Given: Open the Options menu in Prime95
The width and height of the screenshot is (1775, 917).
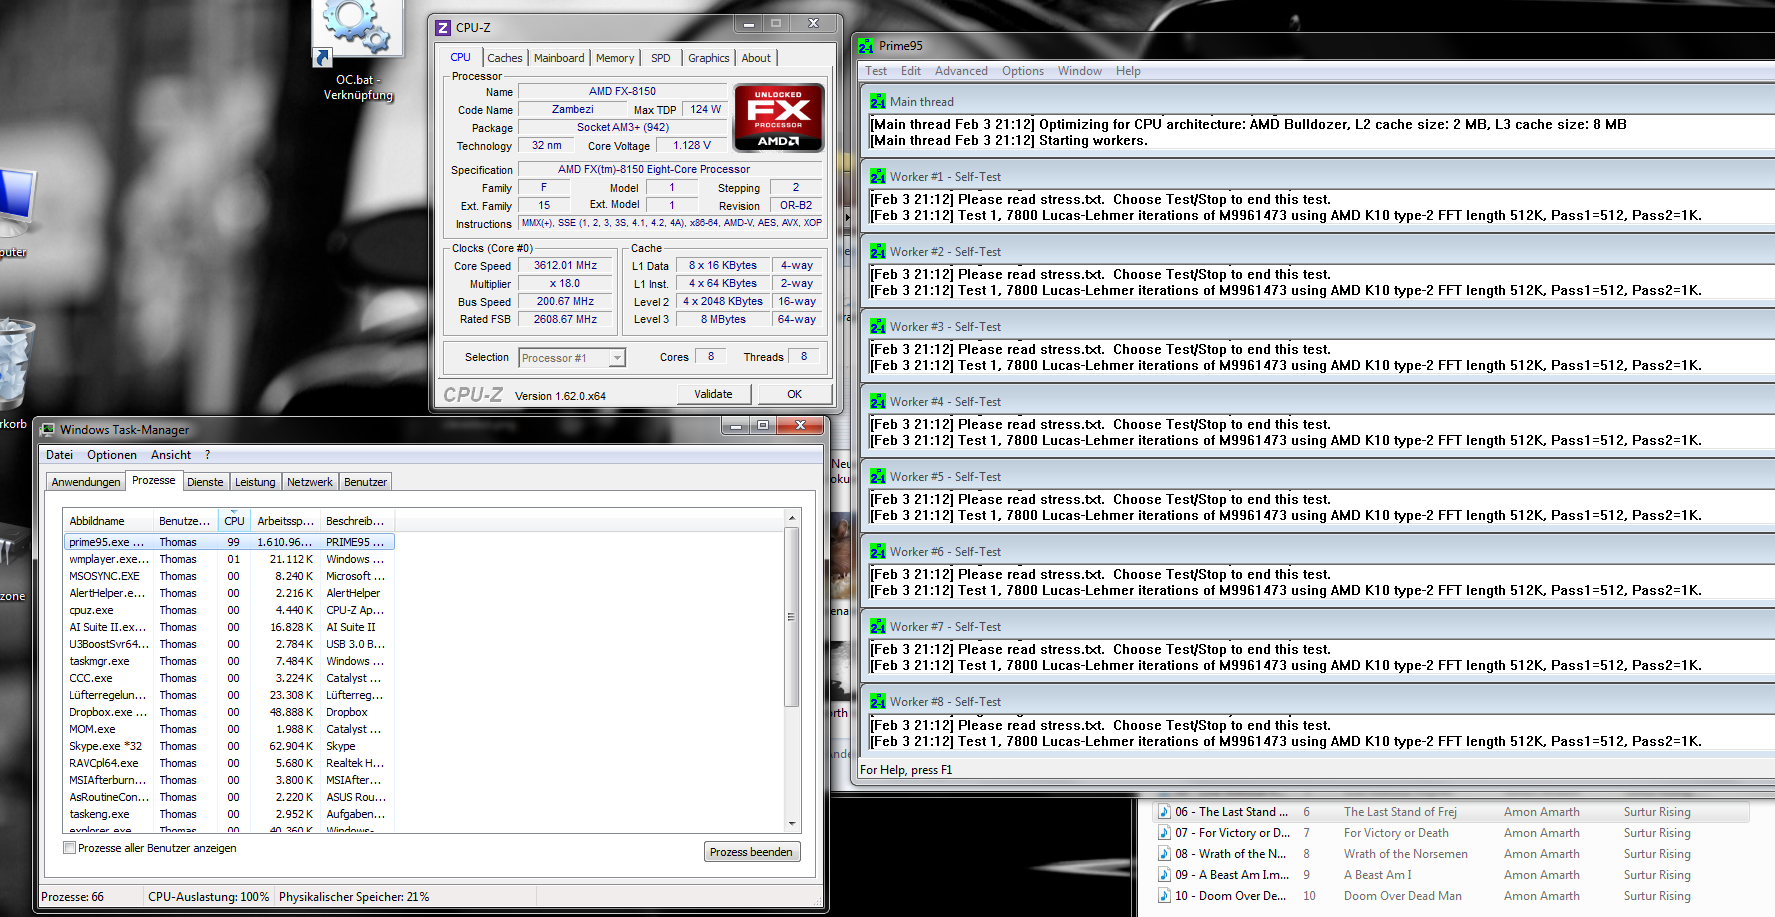Looking at the screenshot, I should (1023, 71).
